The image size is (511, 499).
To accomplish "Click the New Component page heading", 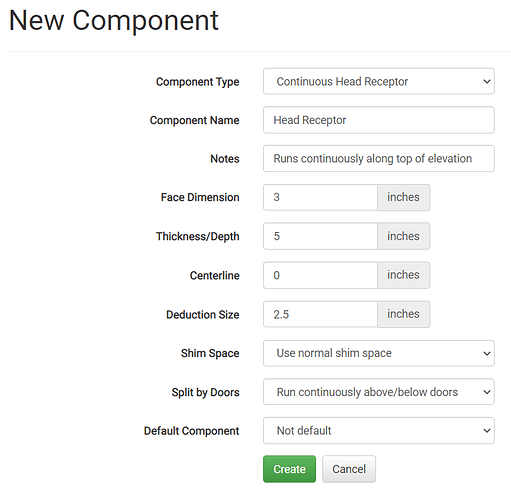I will tap(114, 21).
